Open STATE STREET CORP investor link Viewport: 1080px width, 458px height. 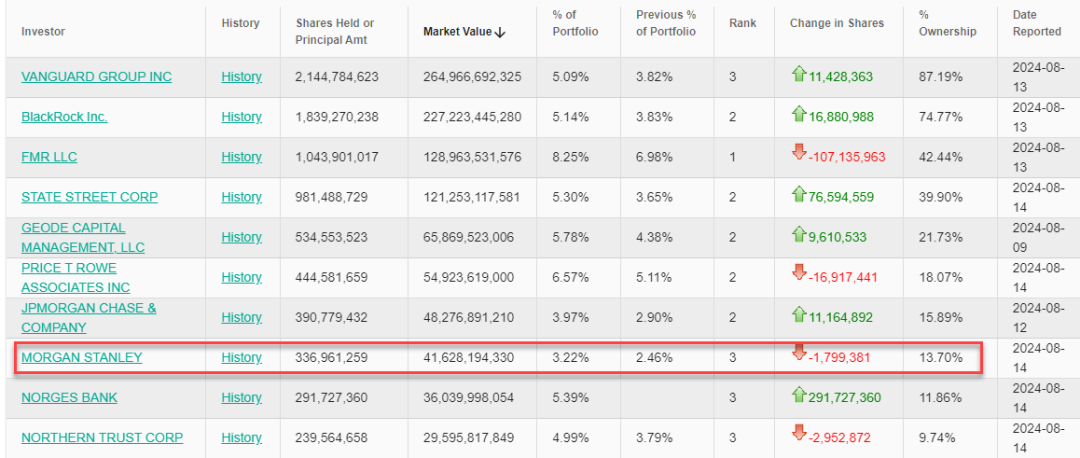(90, 197)
